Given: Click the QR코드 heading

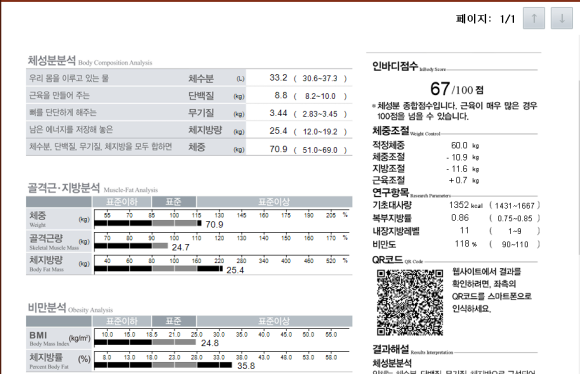Looking at the screenshot, I should 387,260.
